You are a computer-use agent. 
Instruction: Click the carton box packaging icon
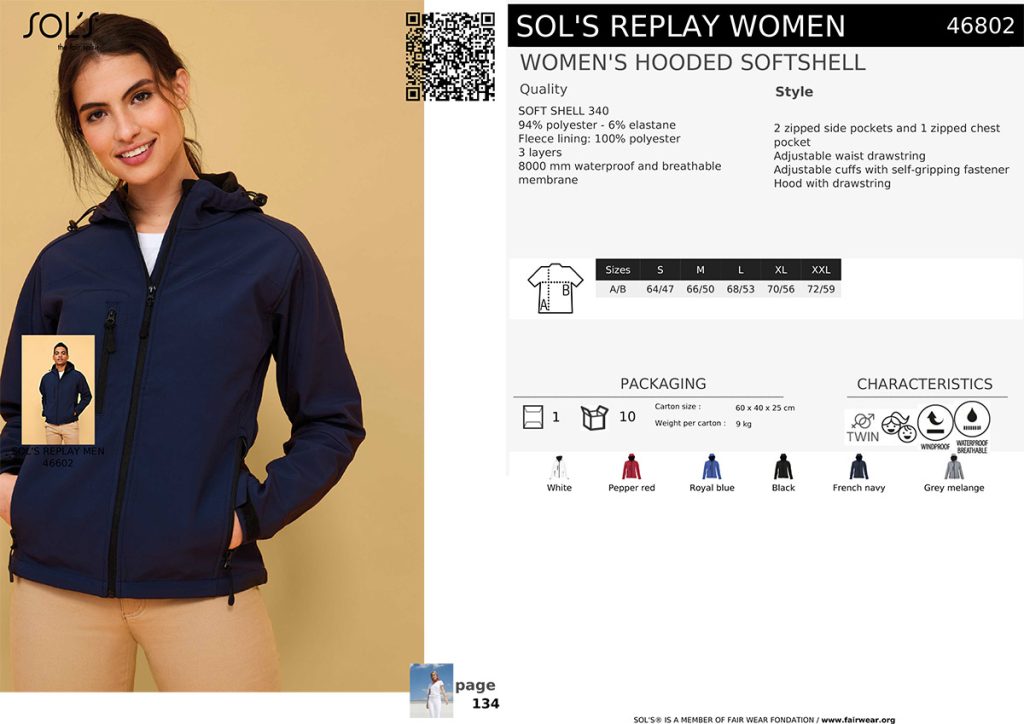coord(594,417)
